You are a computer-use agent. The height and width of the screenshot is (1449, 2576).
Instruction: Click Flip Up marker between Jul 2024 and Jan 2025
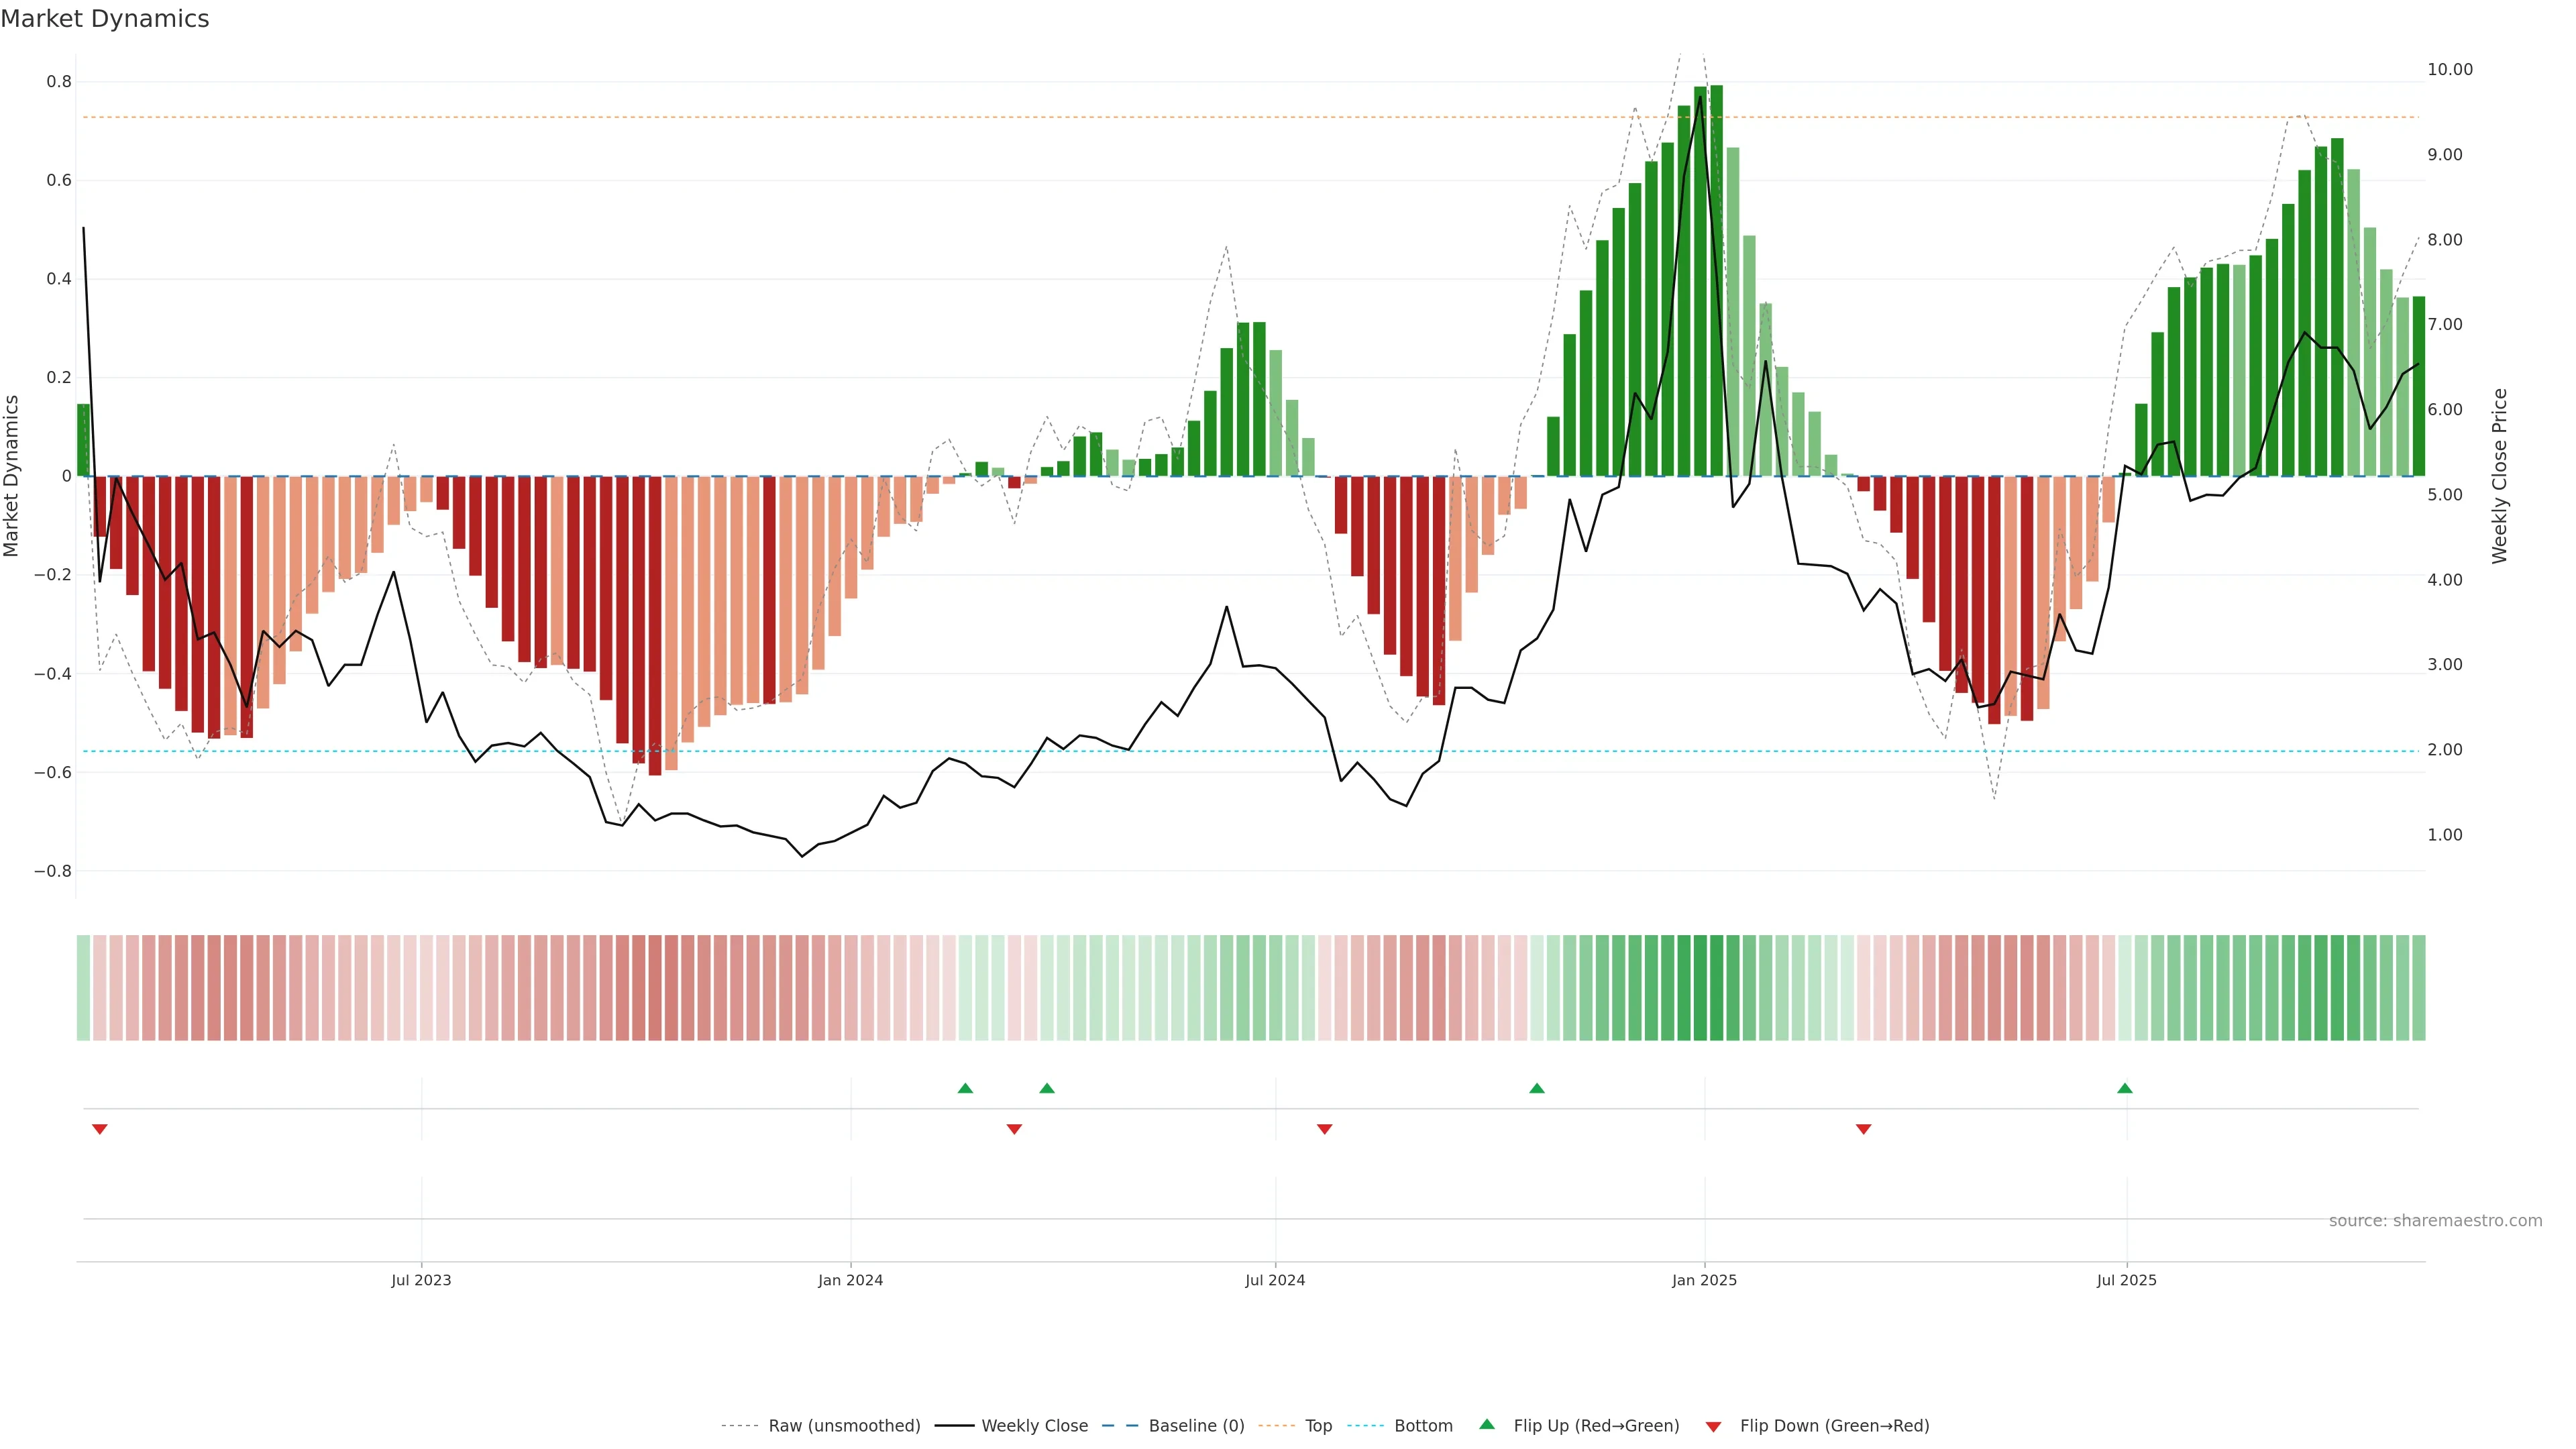1536,1088
